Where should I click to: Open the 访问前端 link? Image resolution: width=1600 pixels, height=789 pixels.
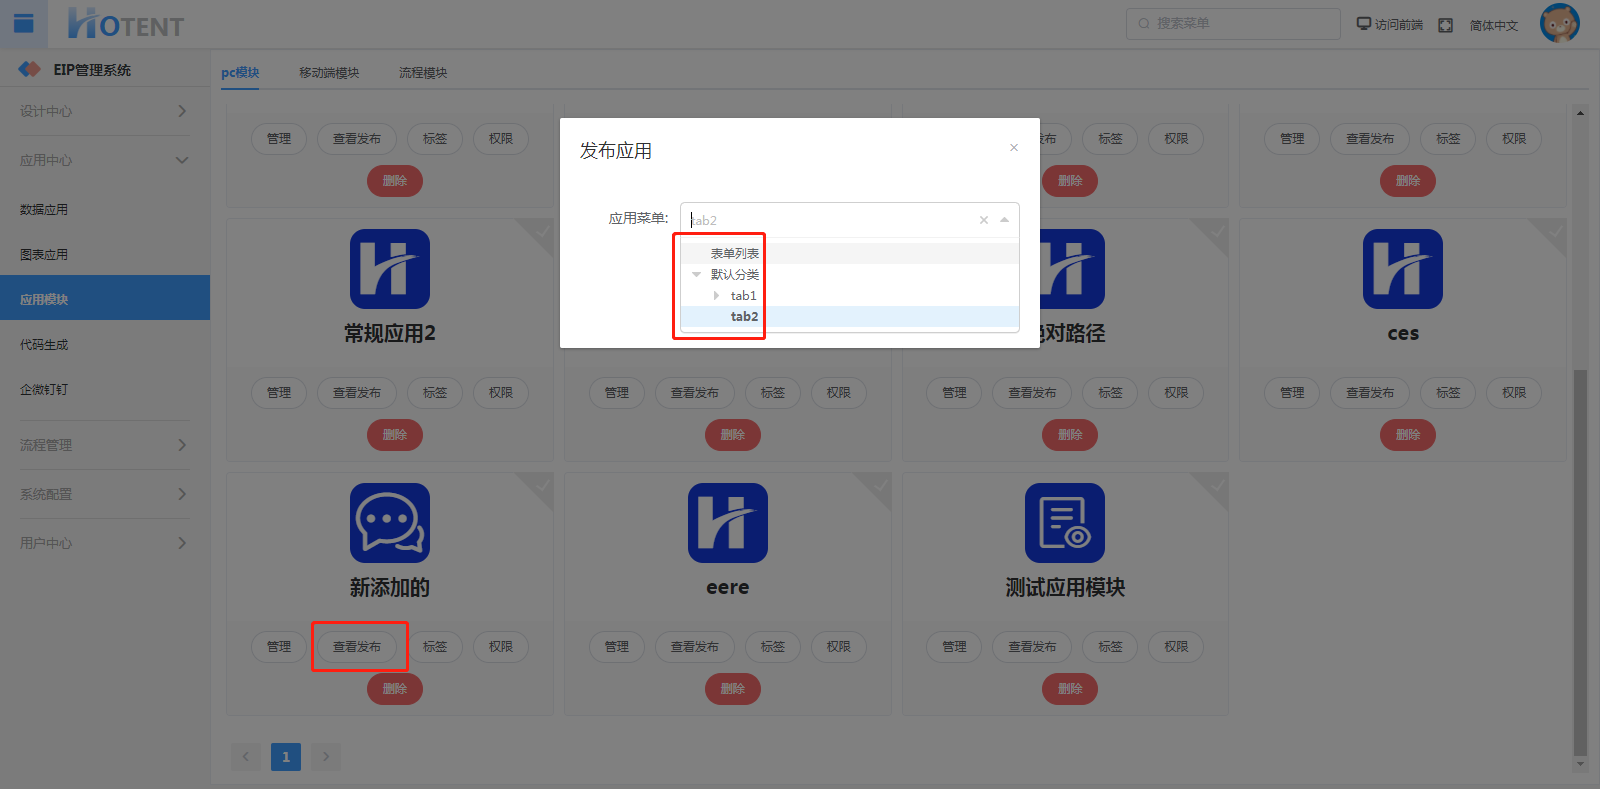coord(1390,25)
